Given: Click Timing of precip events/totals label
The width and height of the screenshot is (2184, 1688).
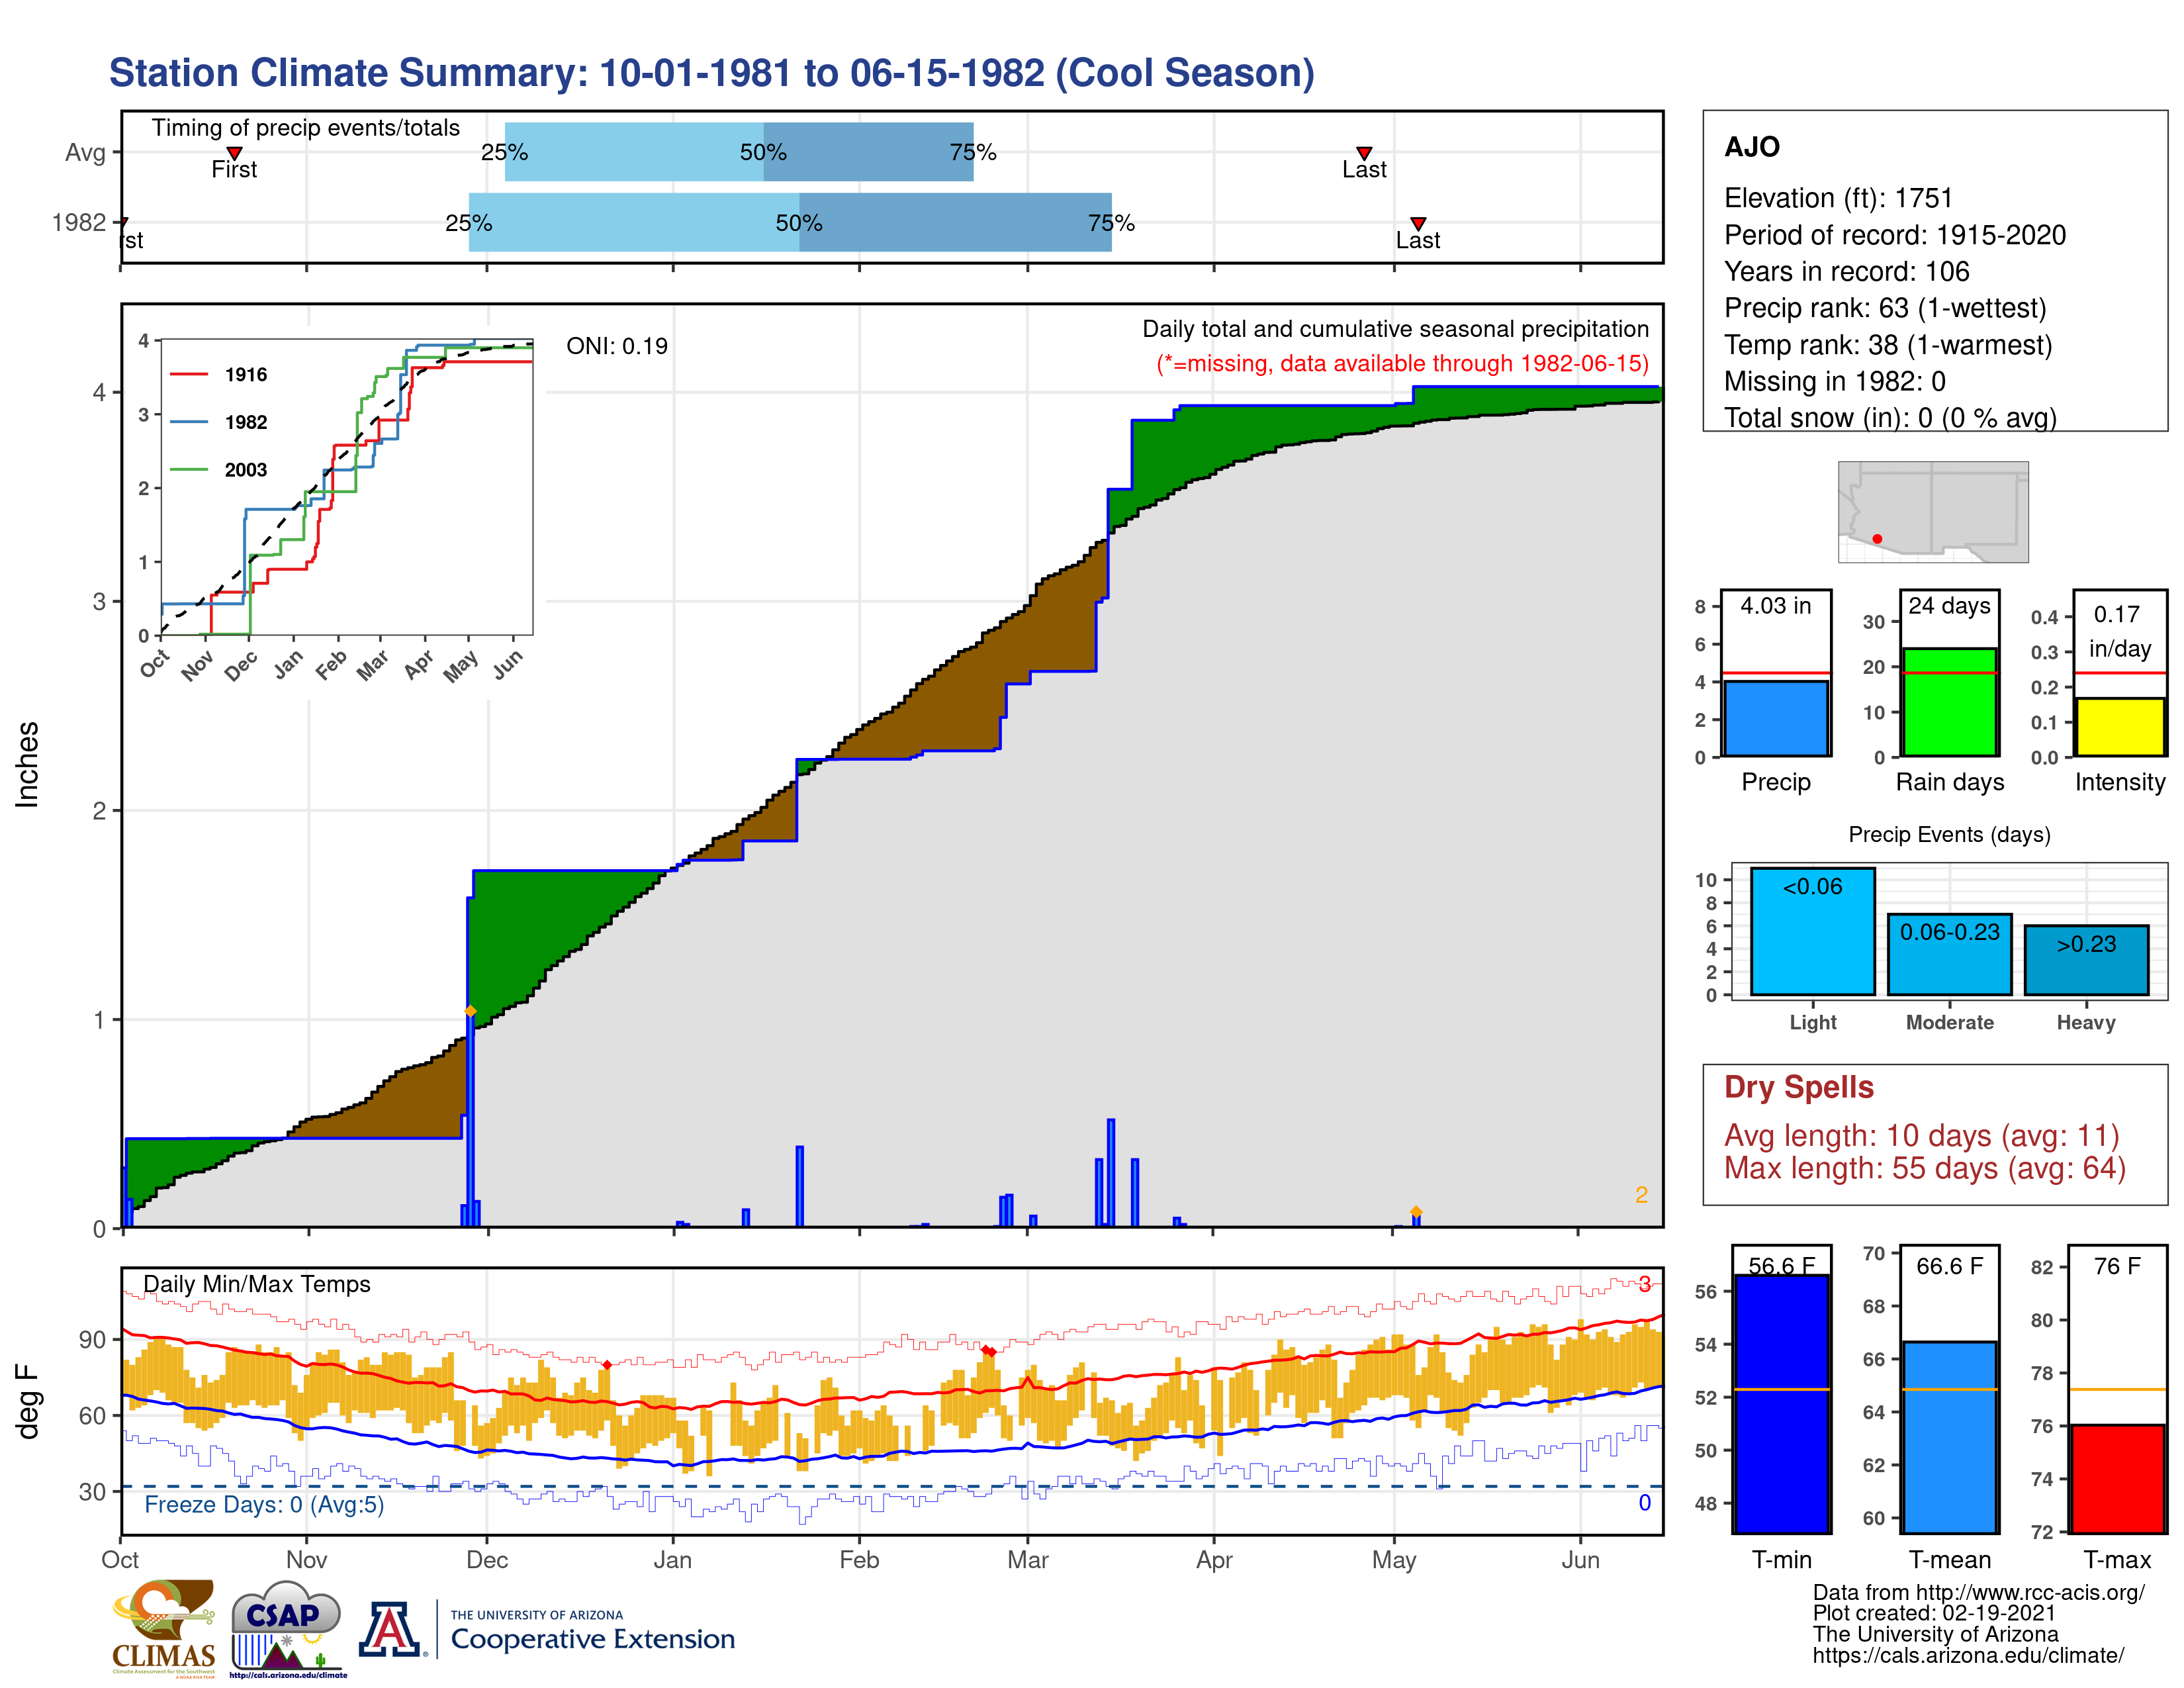Looking at the screenshot, I should tap(306, 128).
